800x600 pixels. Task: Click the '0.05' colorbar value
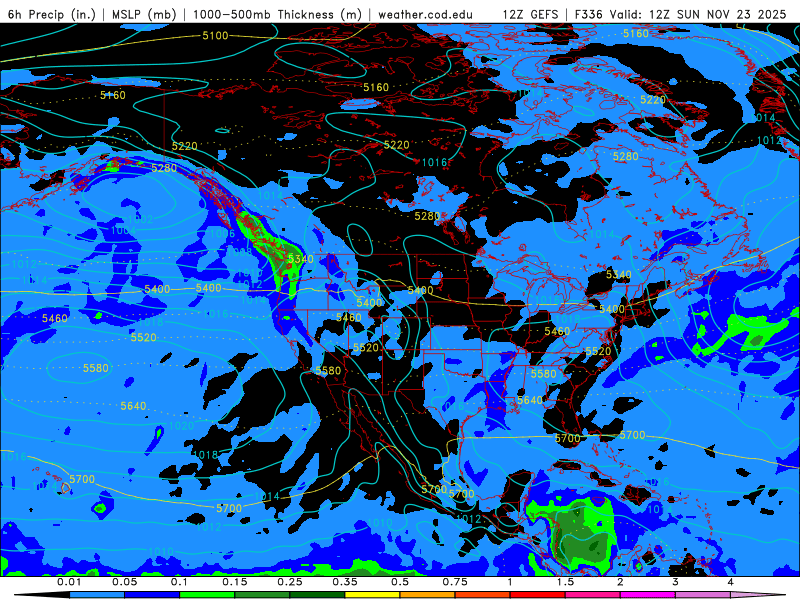pyautogui.click(x=124, y=582)
